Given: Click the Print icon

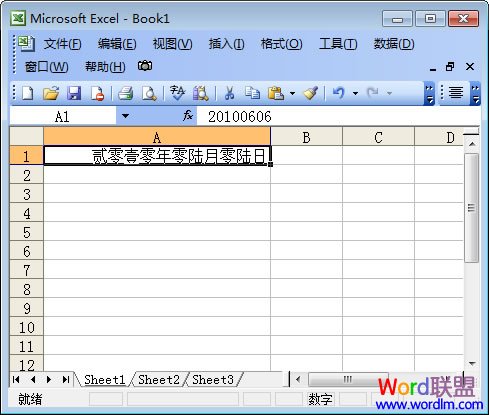Looking at the screenshot, I should coord(126,93).
